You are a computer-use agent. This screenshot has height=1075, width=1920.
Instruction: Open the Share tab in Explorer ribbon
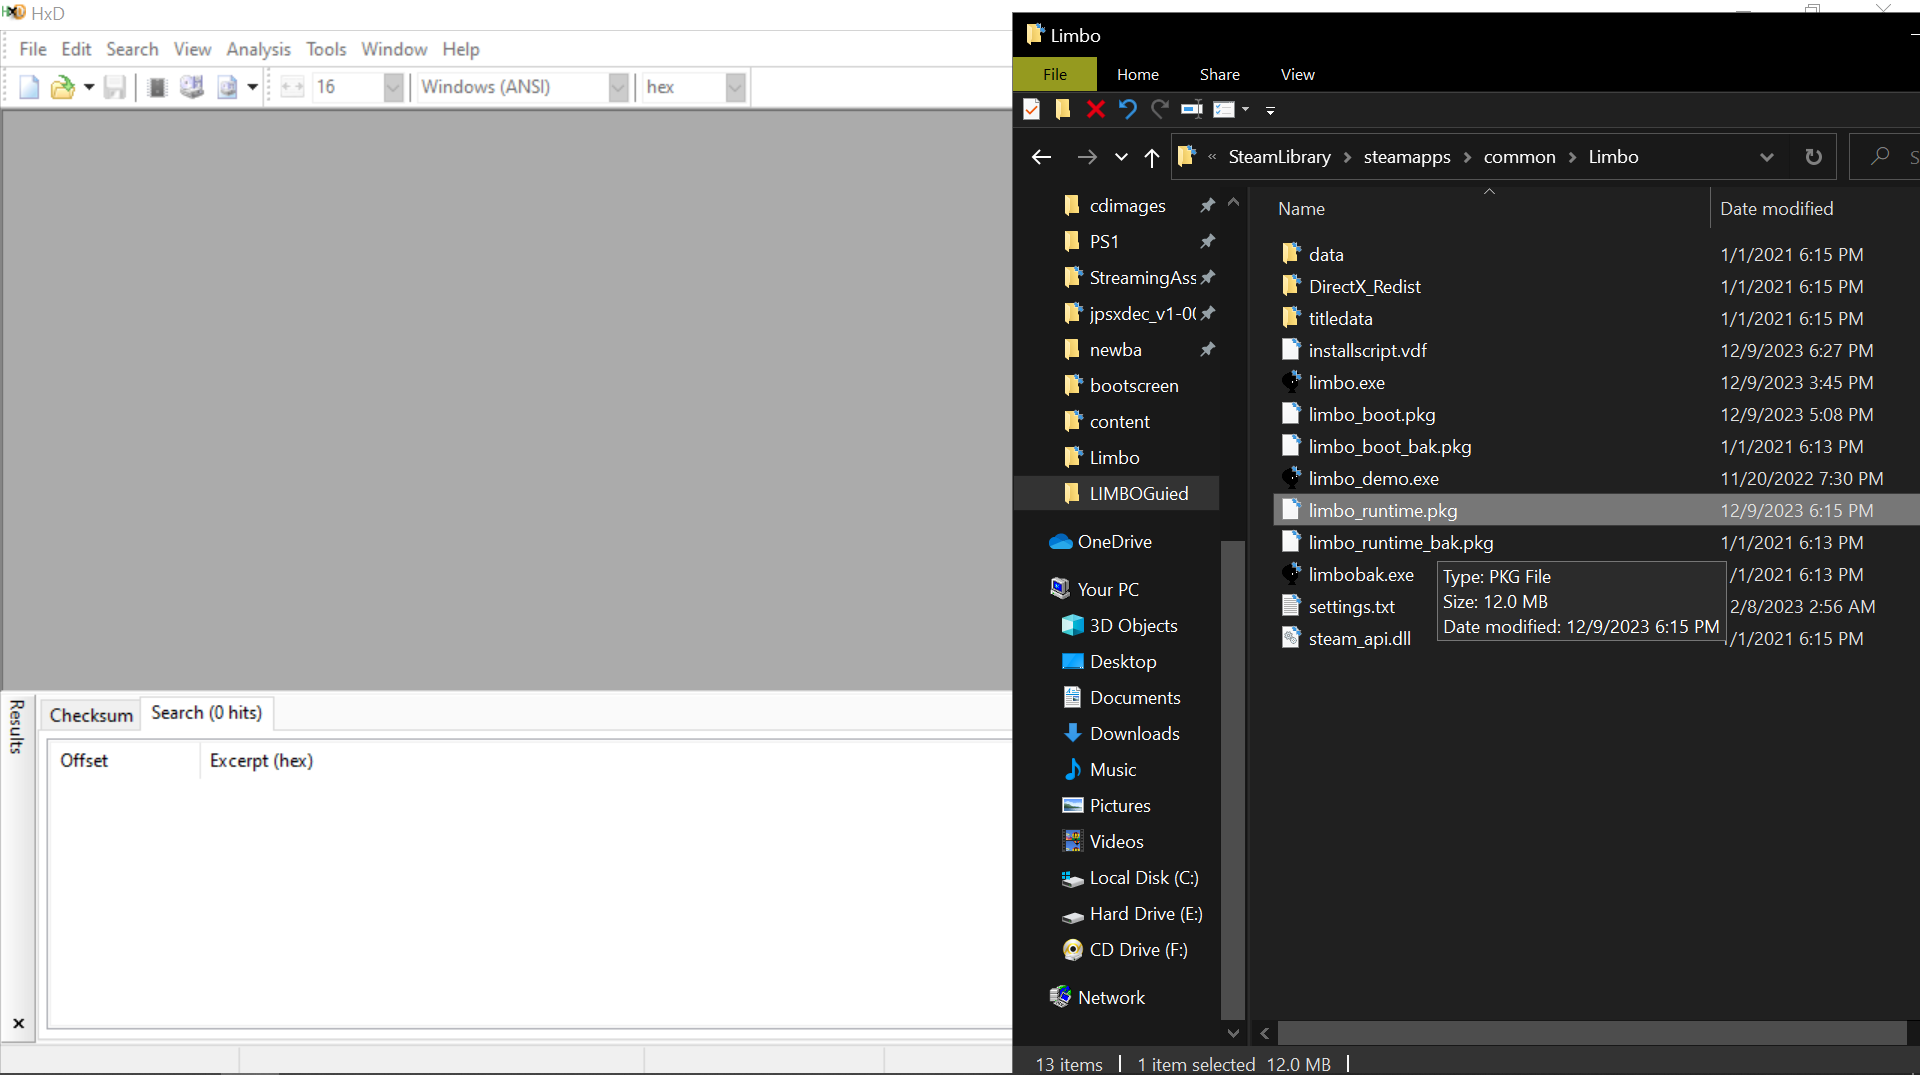tap(1220, 74)
